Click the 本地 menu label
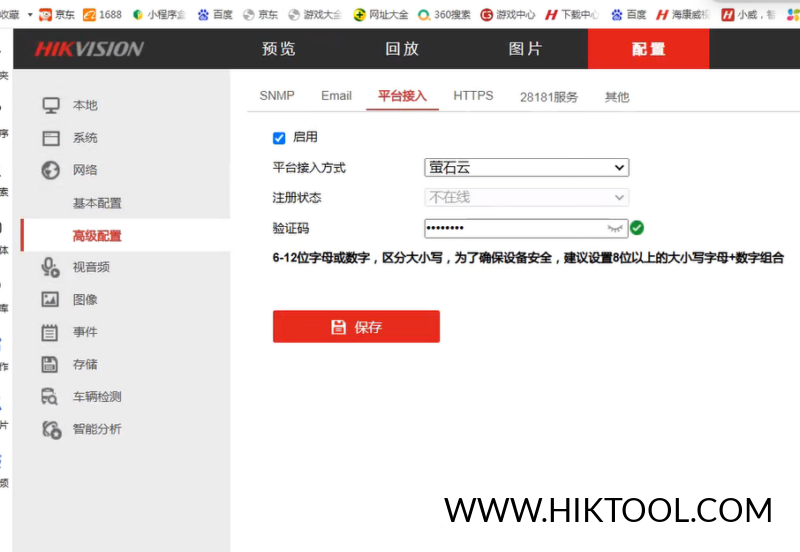Image resolution: width=800 pixels, height=552 pixels. click(x=85, y=105)
